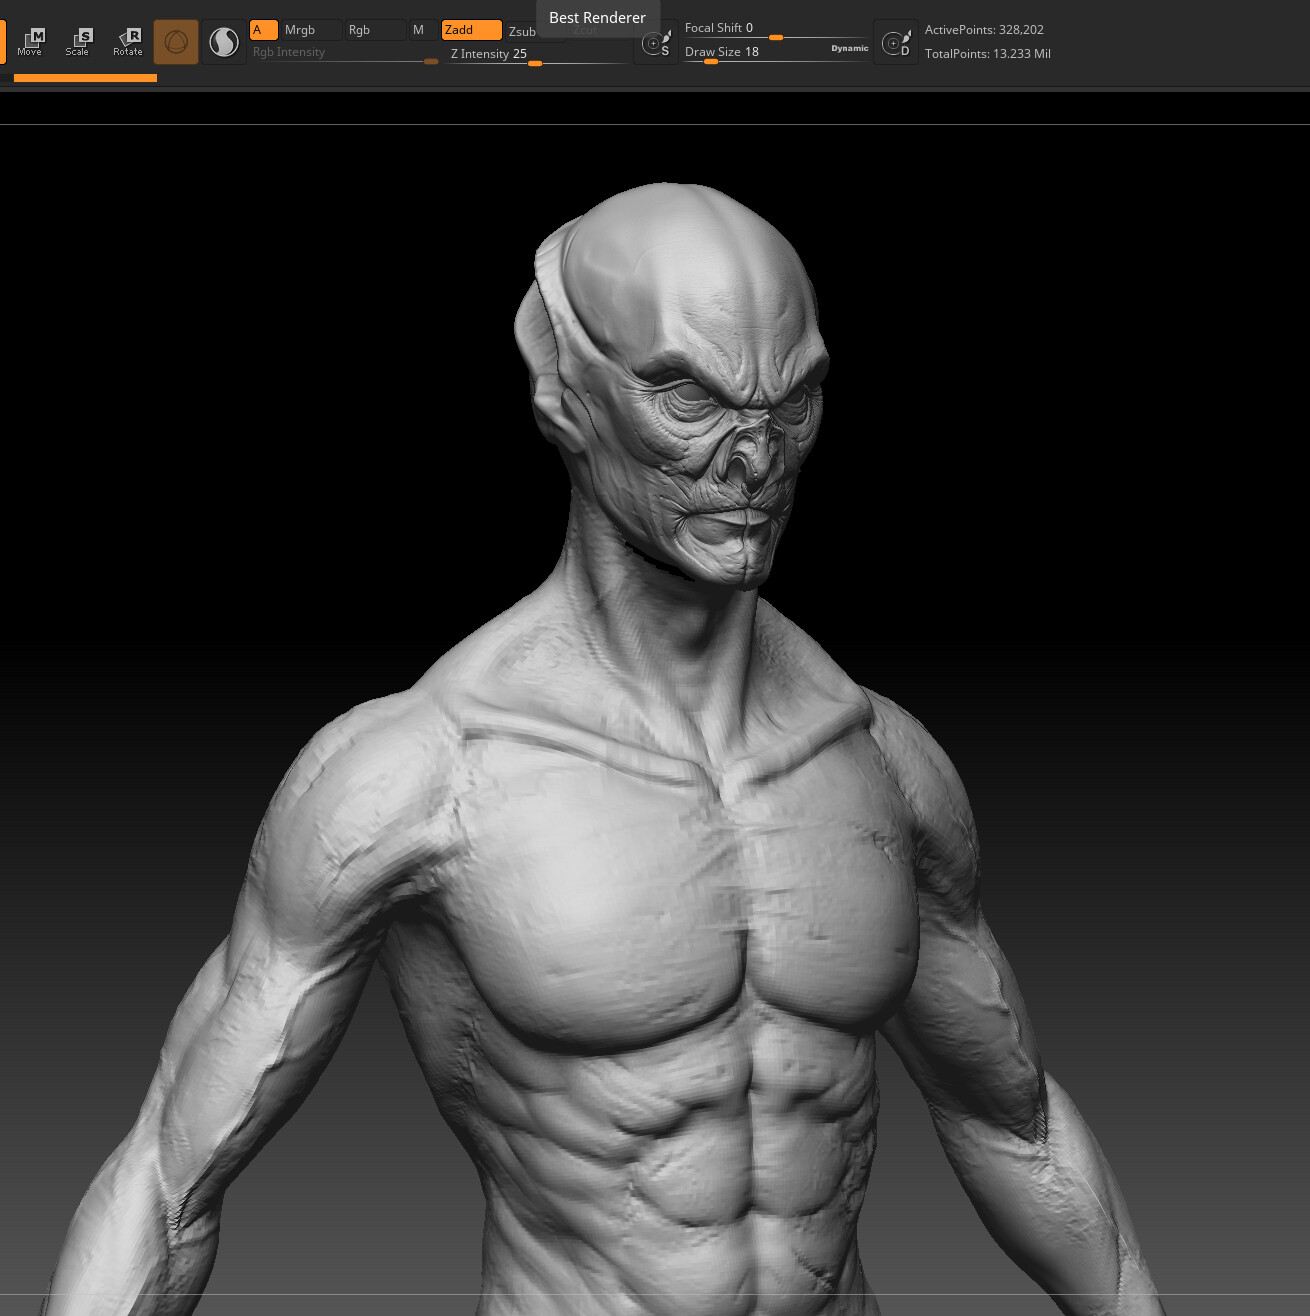
Task: Click the Sculptris Pro 'S' brush icon
Action: click(x=656, y=42)
